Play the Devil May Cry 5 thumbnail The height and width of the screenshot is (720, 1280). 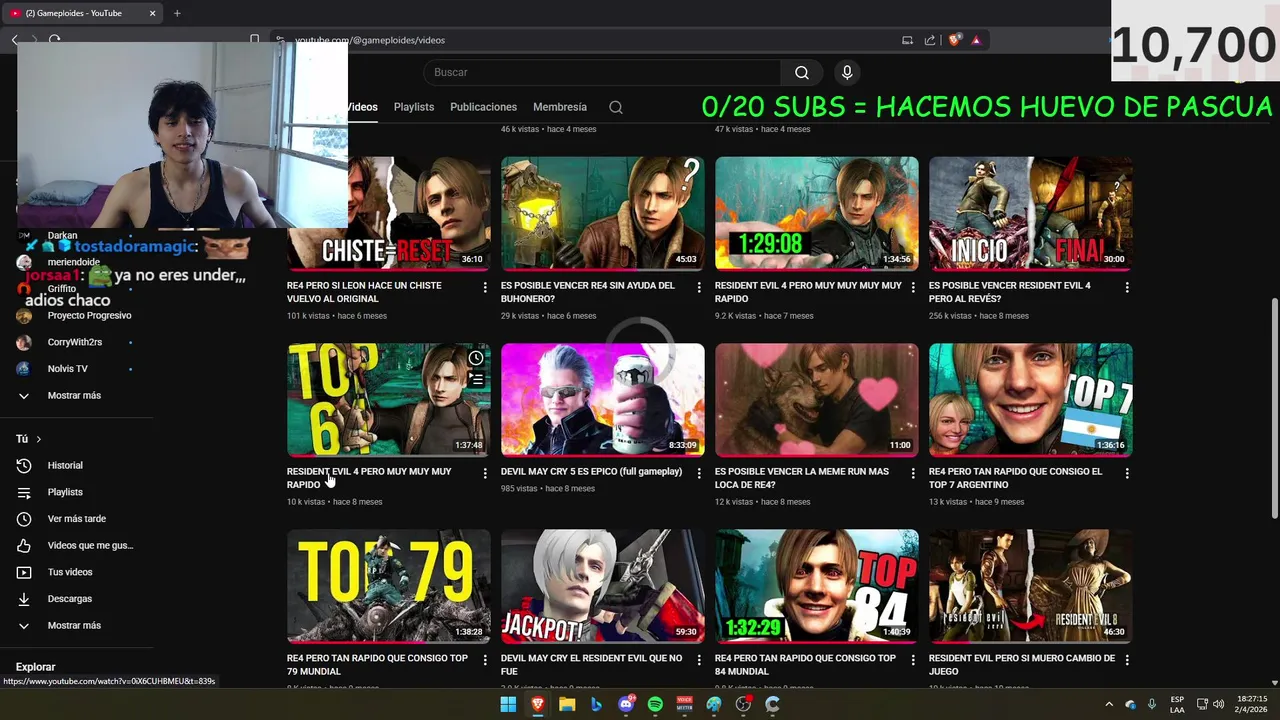[x=602, y=400]
